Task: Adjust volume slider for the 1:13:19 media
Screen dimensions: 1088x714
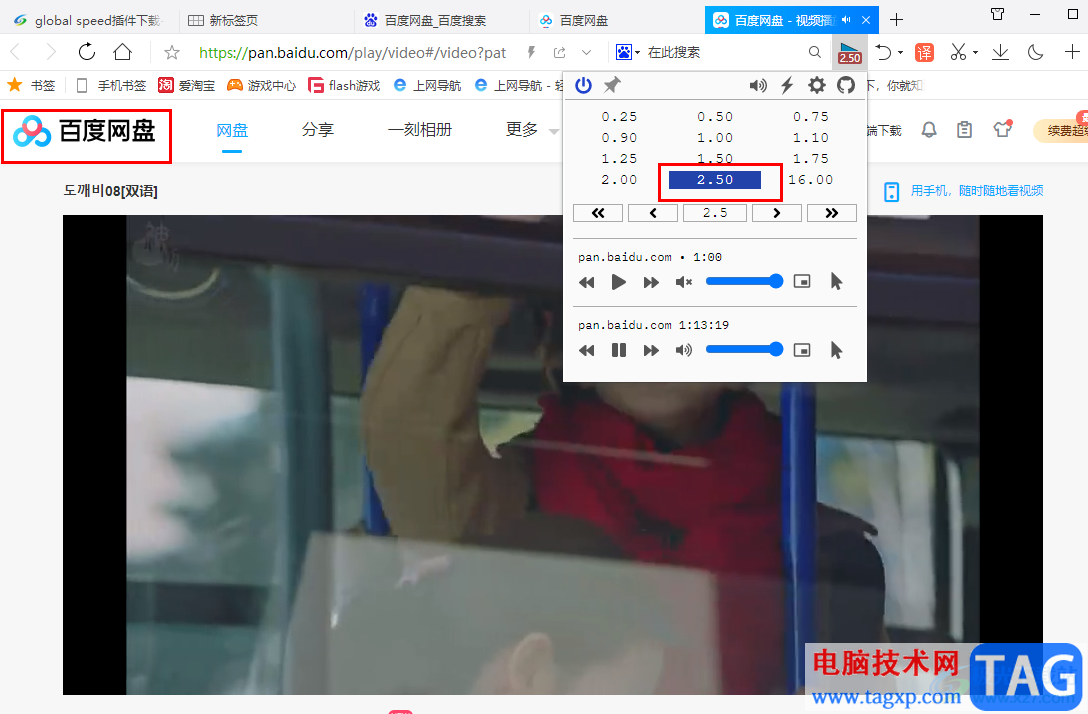Action: tap(744, 350)
